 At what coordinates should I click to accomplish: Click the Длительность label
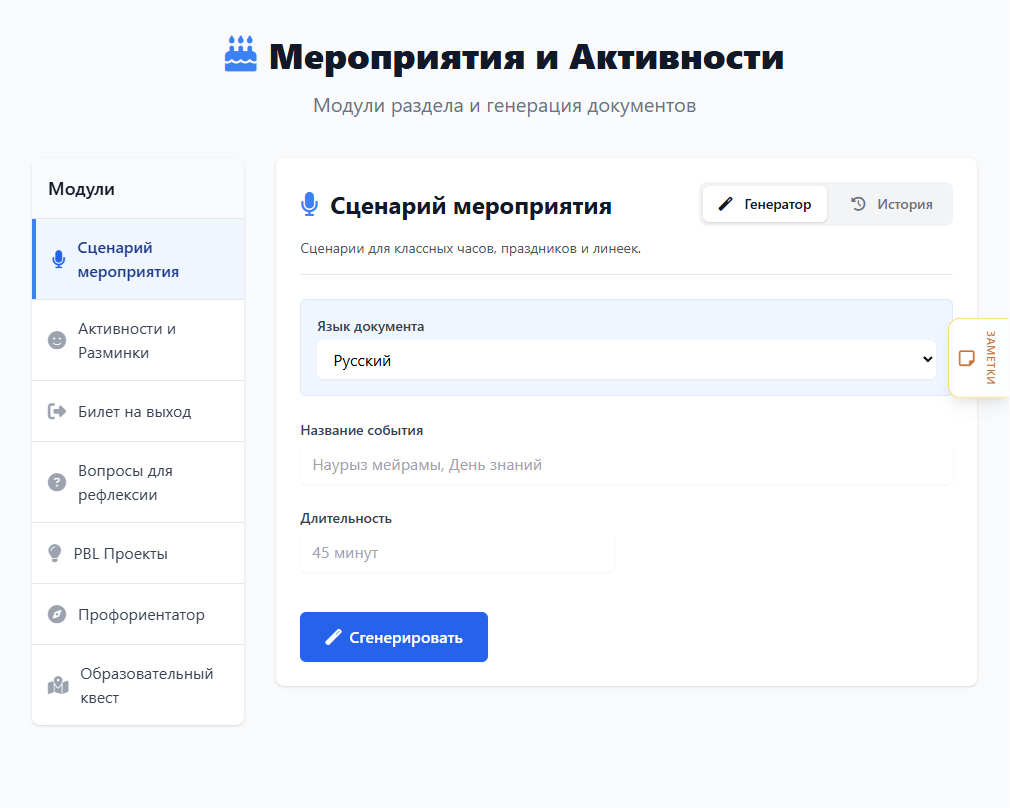coord(346,518)
